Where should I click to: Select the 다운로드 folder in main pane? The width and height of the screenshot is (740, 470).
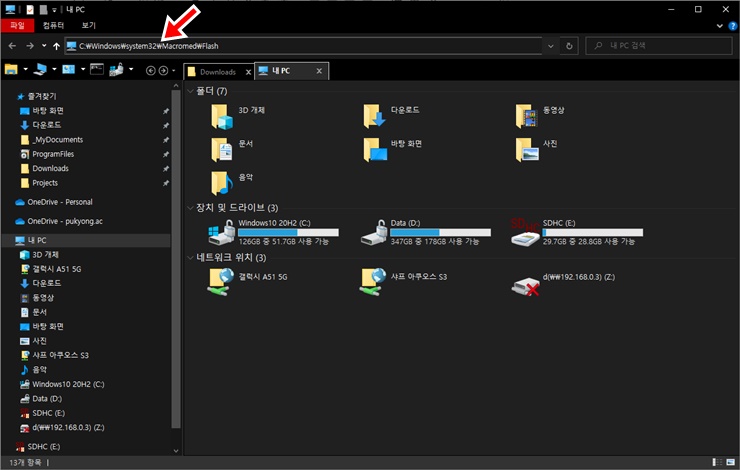tap(391, 117)
